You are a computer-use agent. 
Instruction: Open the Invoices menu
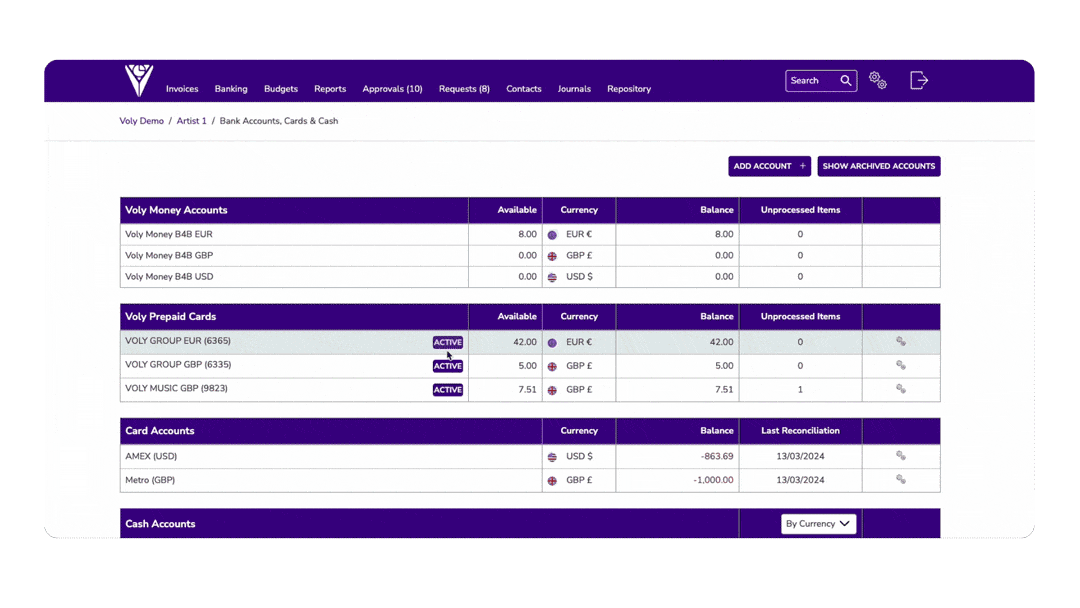[x=182, y=89]
